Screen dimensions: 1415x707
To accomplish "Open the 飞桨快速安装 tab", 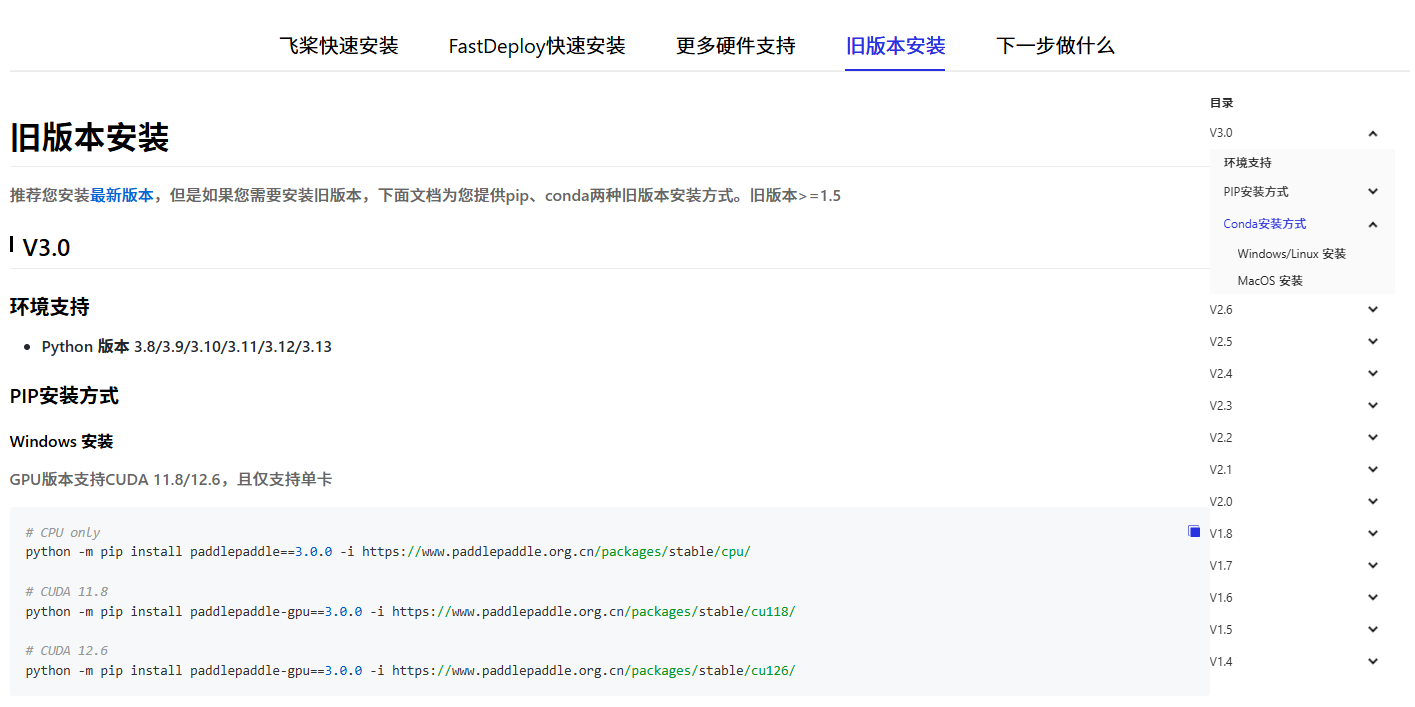I will [x=339, y=45].
